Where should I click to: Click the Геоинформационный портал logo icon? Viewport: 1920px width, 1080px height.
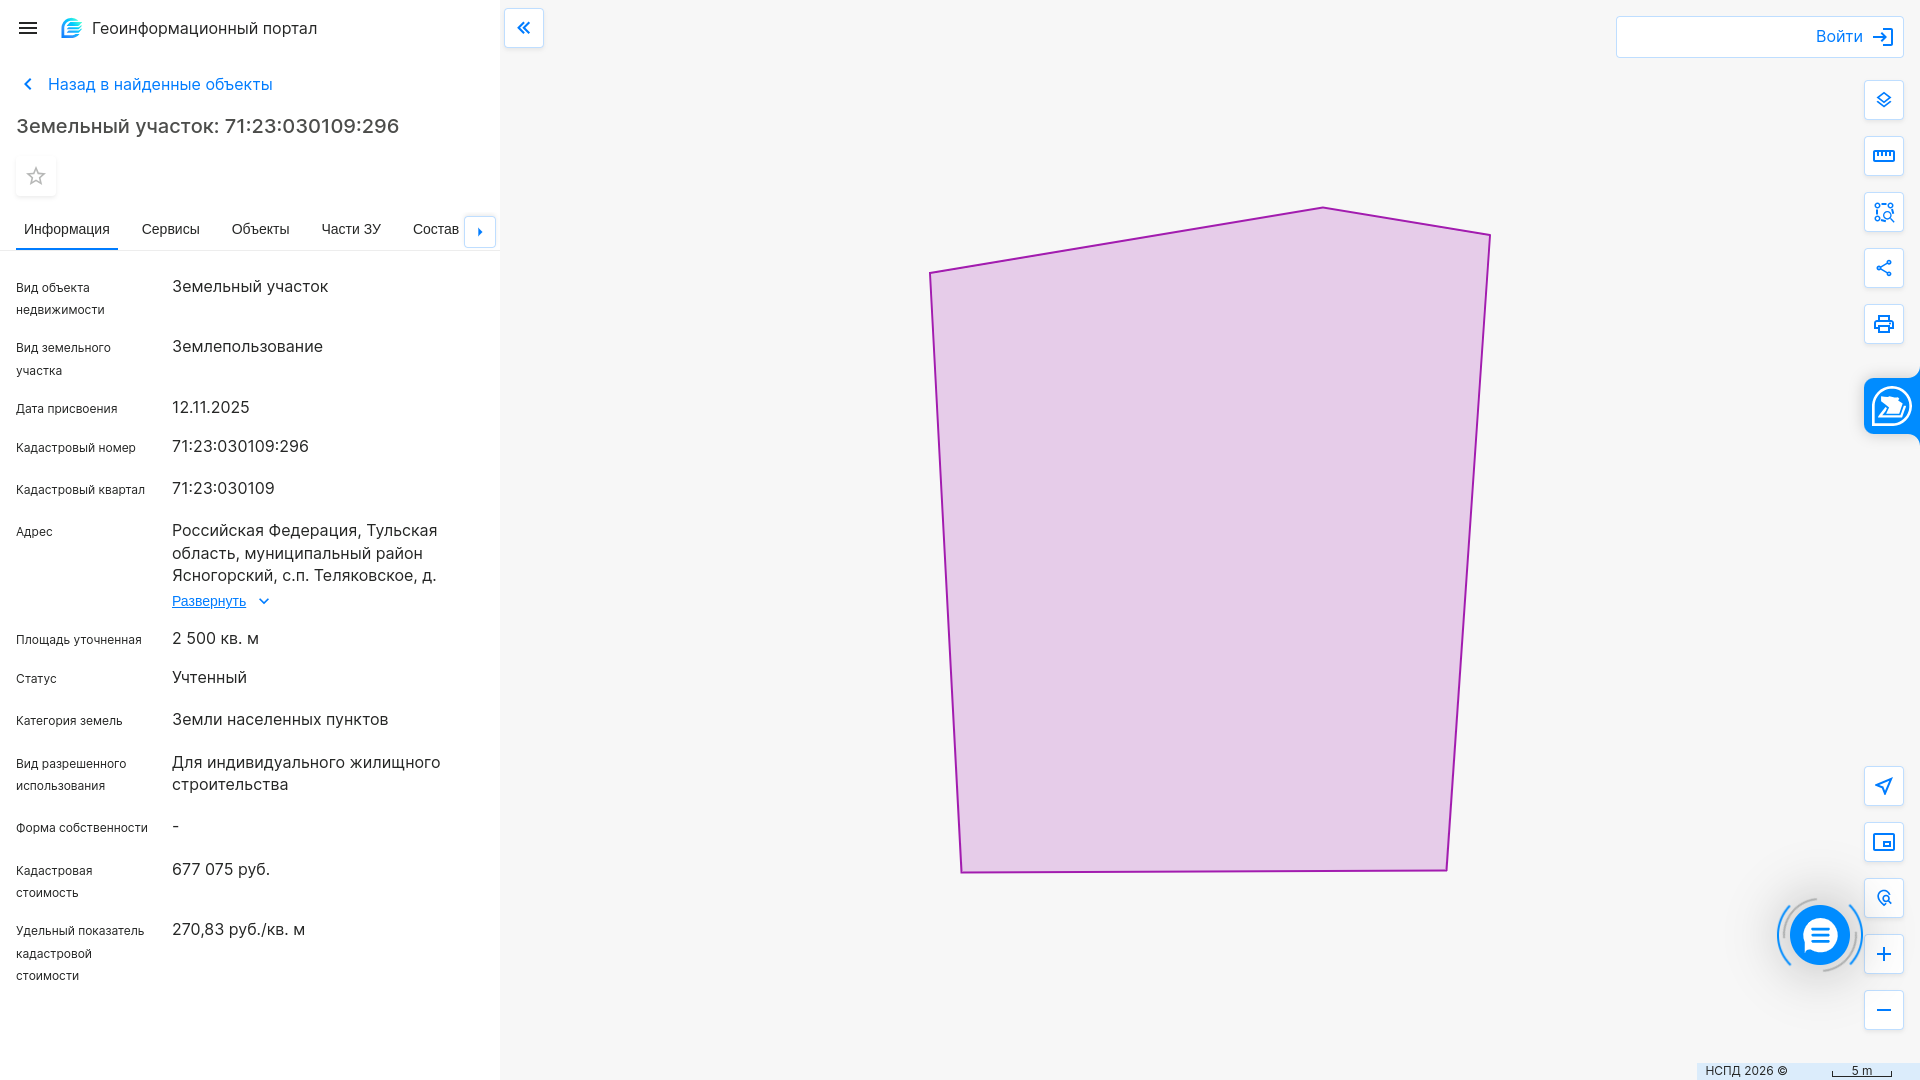coord(71,28)
